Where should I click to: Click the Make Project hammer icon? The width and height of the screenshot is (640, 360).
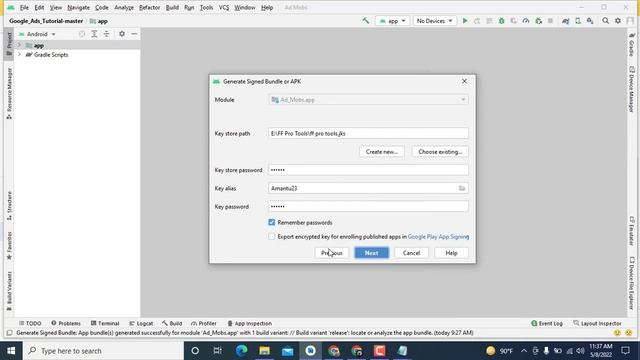[x=366, y=20]
